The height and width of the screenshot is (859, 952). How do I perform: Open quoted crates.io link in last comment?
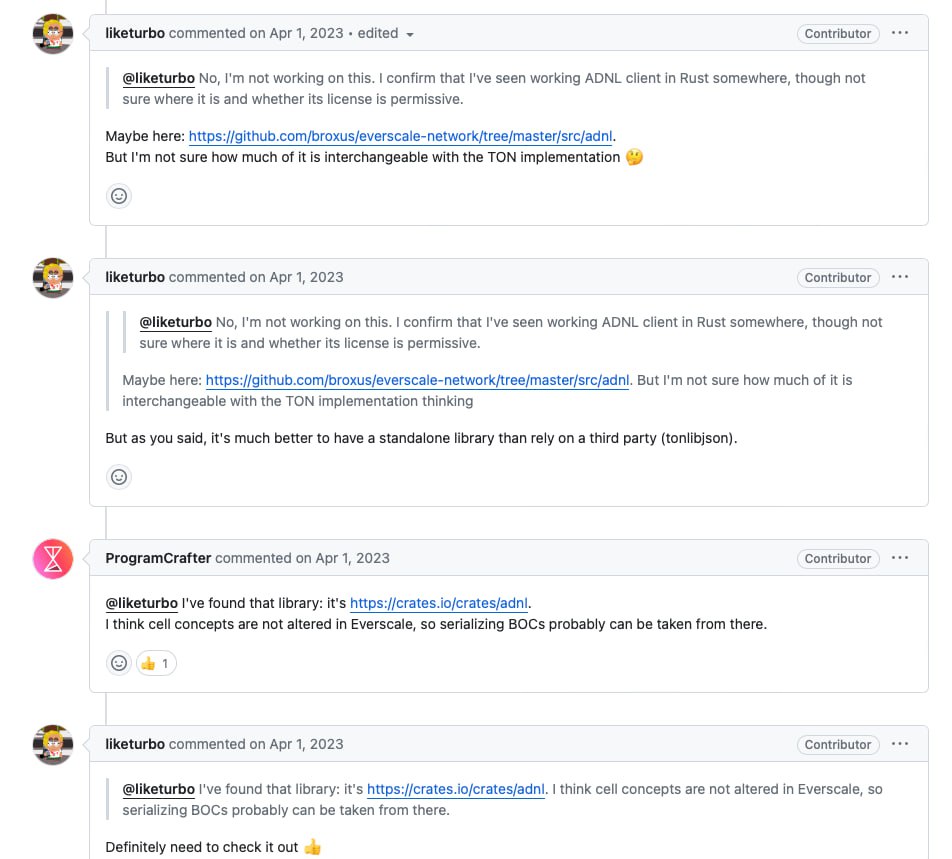456,789
